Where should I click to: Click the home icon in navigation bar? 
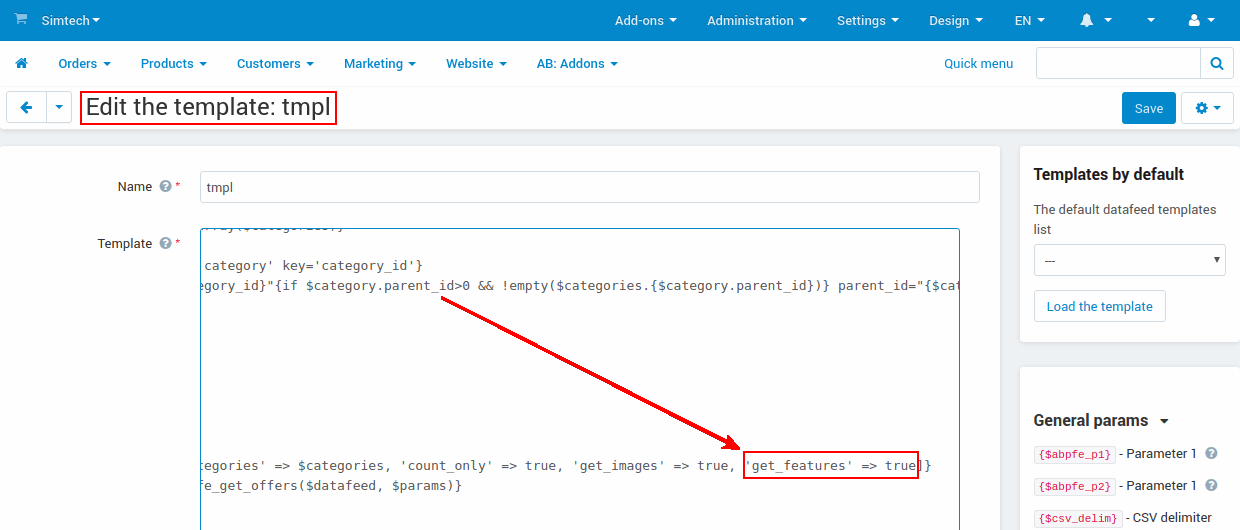(x=21, y=63)
